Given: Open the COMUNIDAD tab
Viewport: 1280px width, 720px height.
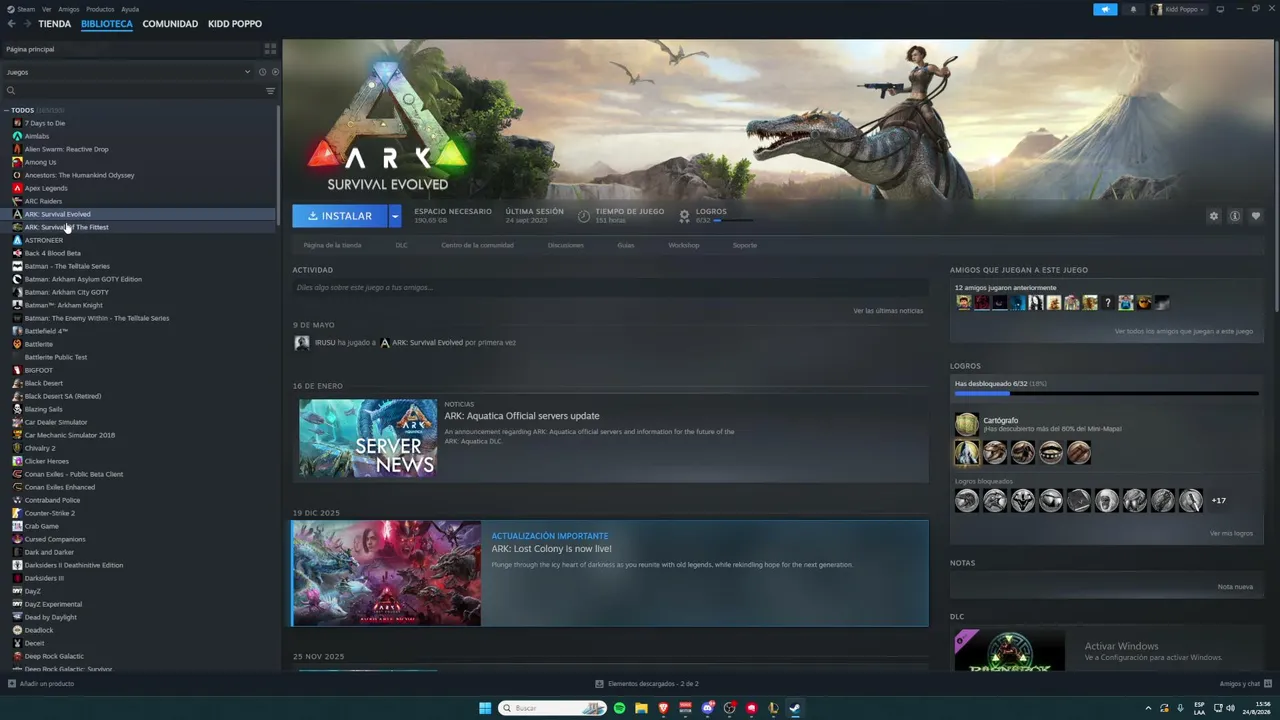Looking at the screenshot, I should point(170,24).
